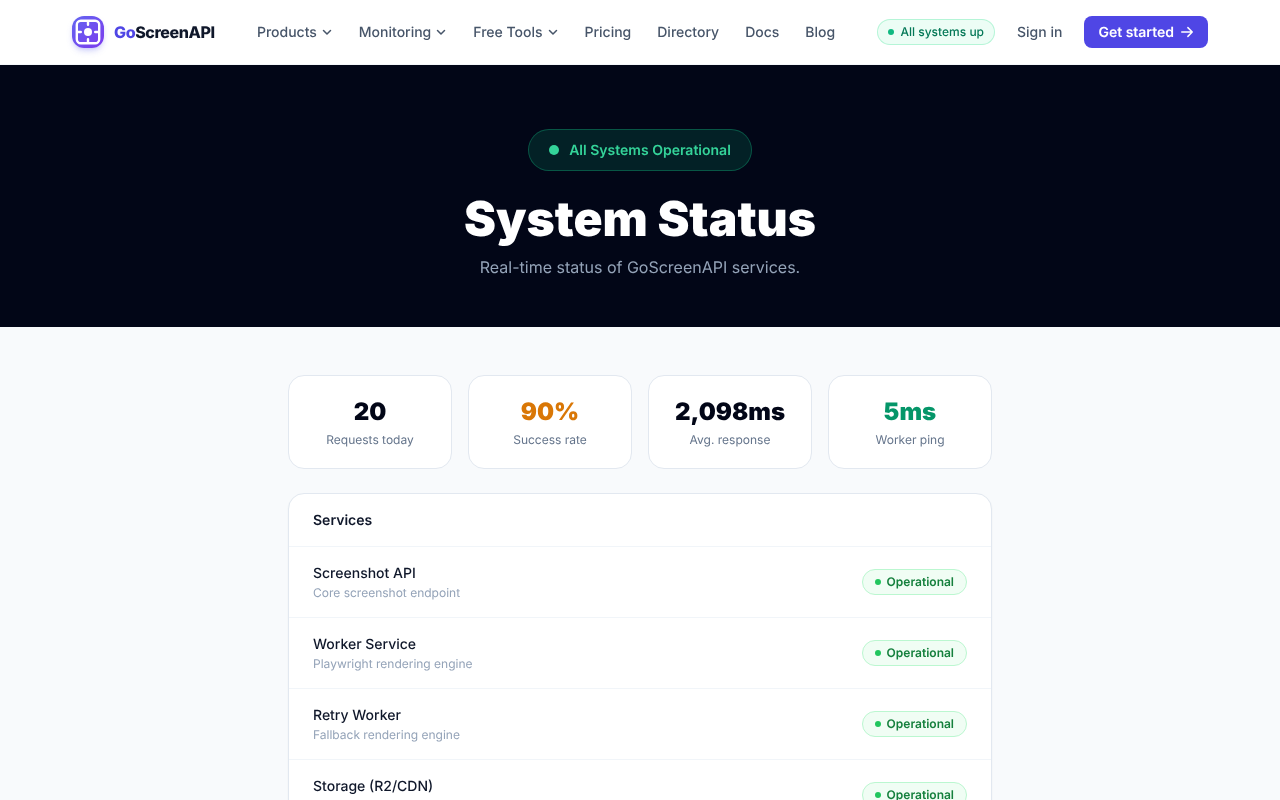Screen dimensions: 1280x800
Task: Click Playwright rendering engine description
Action: pyautogui.click(x=393, y=664)
